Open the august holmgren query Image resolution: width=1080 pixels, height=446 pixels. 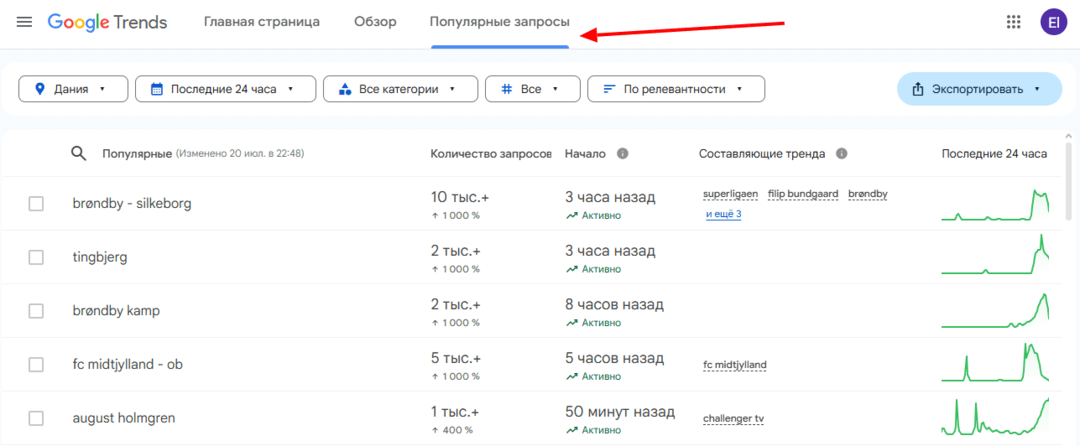(123, 418)
